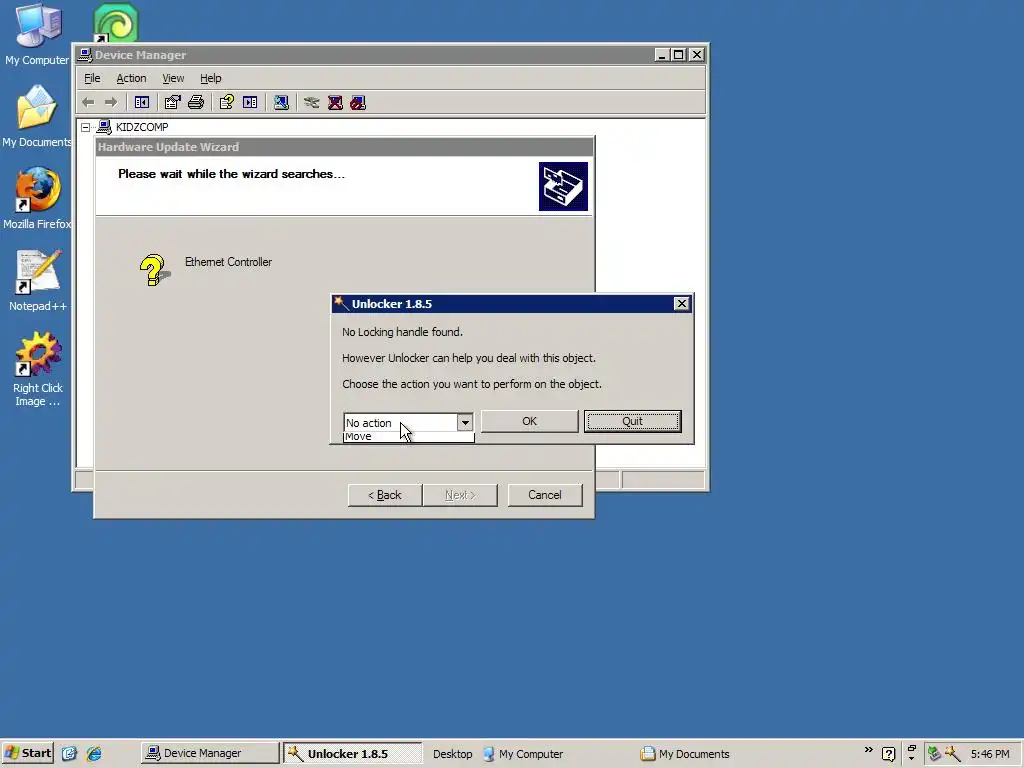Click the Print icon in toolbar

[x=196, y=103]
